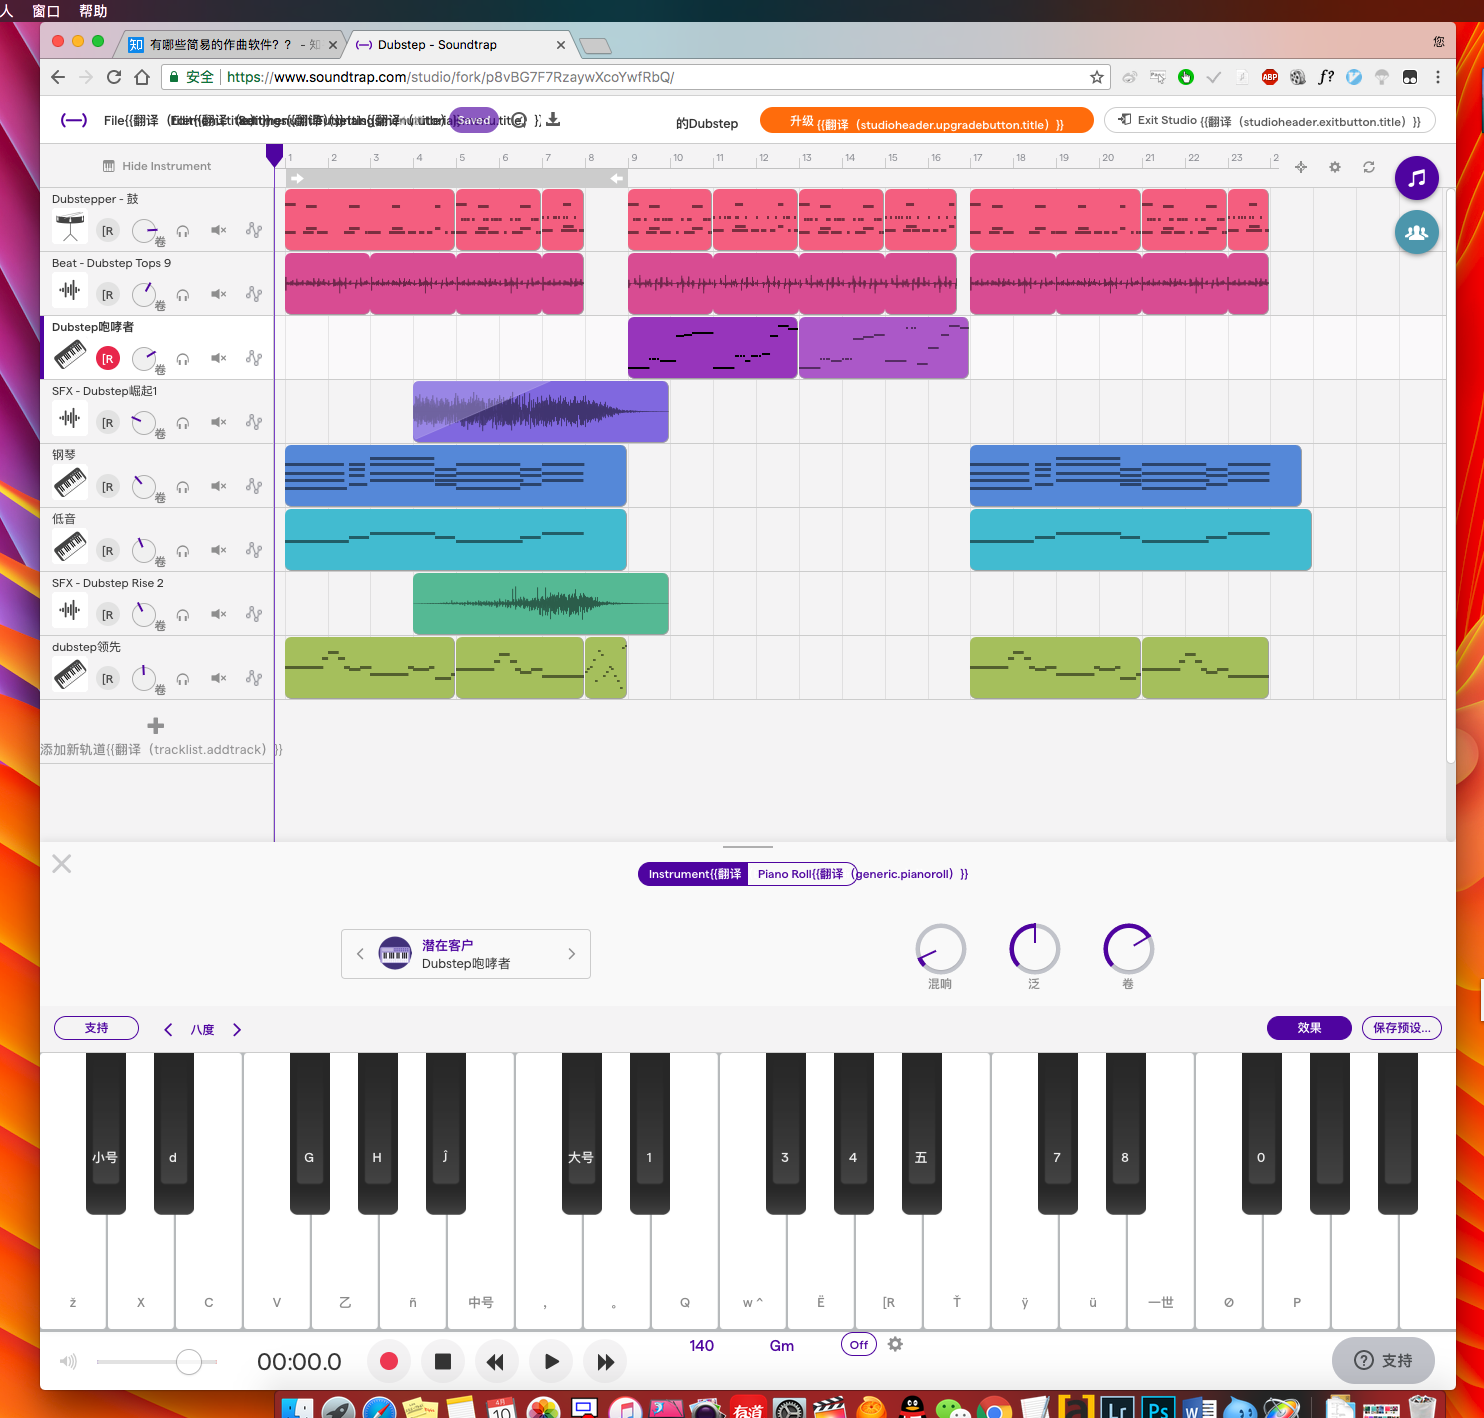Viewport: 1484px width, 1418px height.
Task: Shift octave down with left chevron
Action: click(168, 1029)
